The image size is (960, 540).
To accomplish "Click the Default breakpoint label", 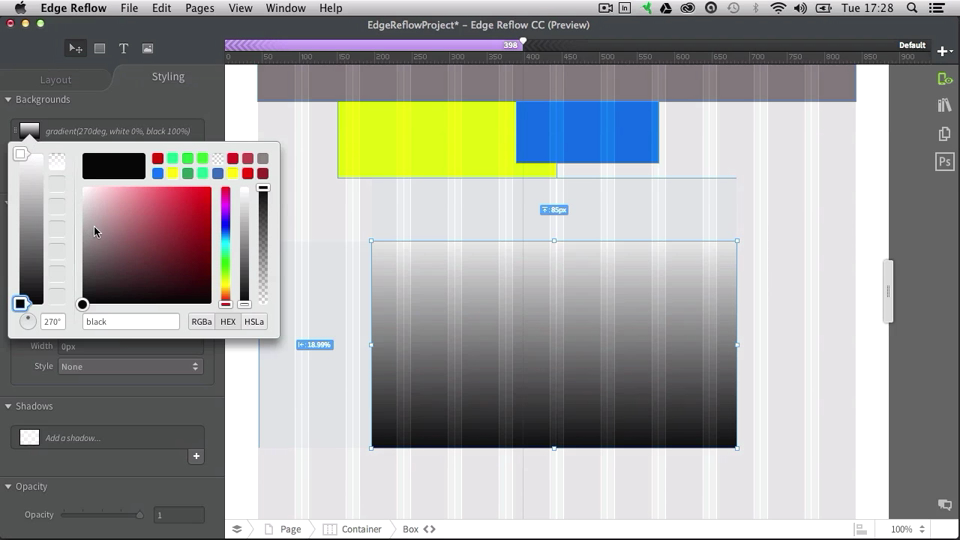I will coord(912,45).
